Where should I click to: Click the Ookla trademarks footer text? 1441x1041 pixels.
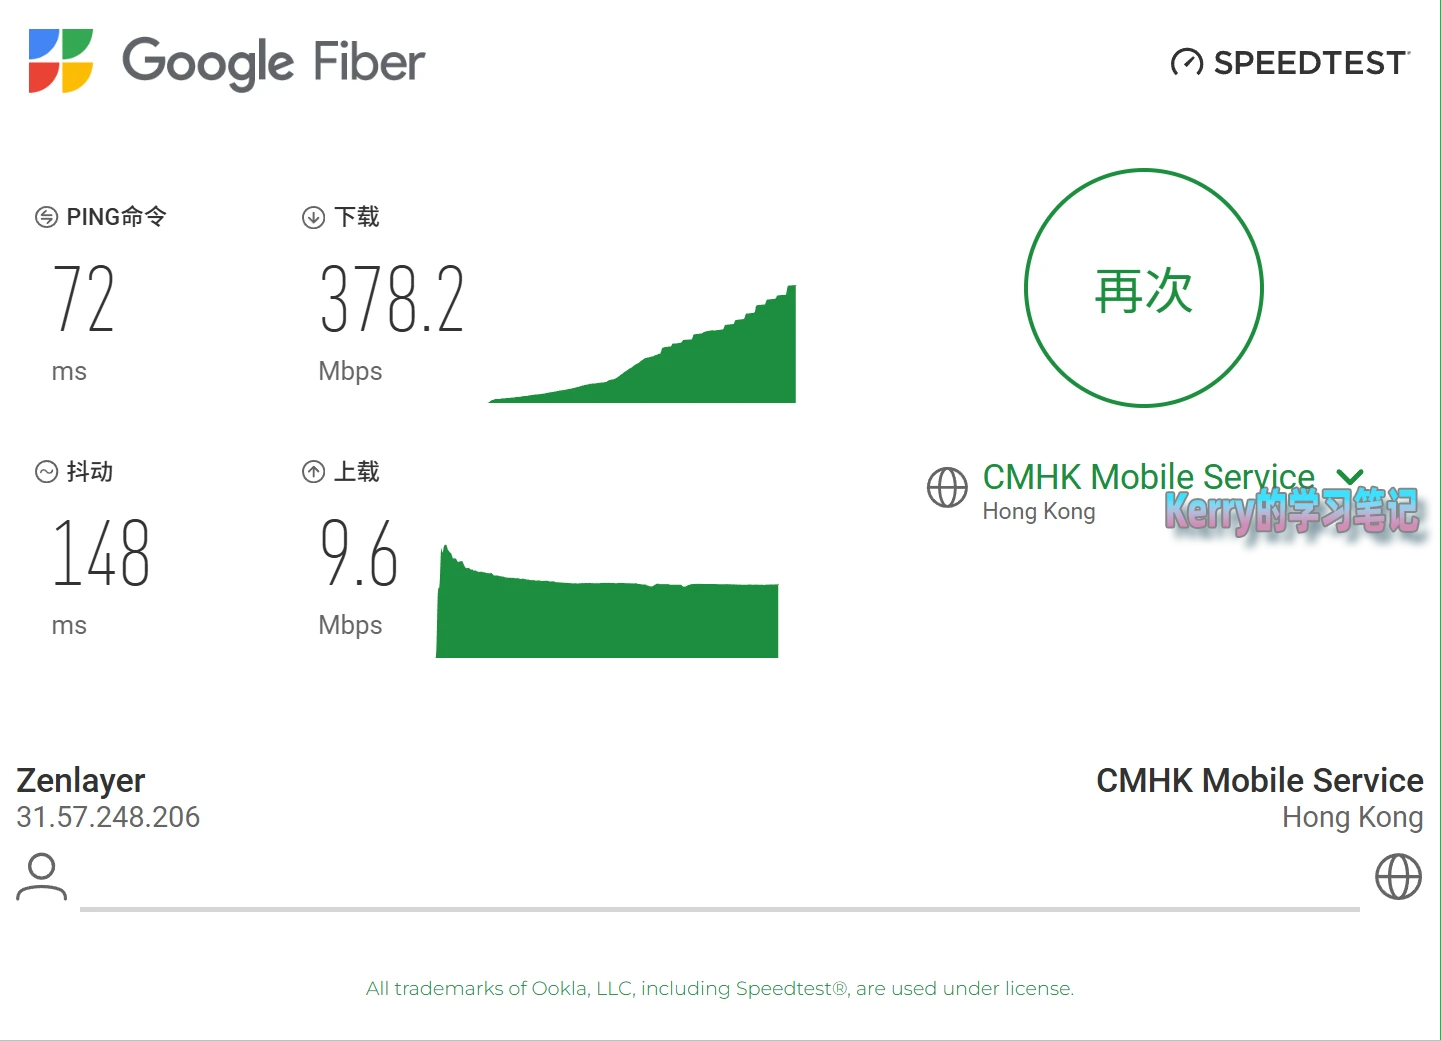click(x=720, y=988)
